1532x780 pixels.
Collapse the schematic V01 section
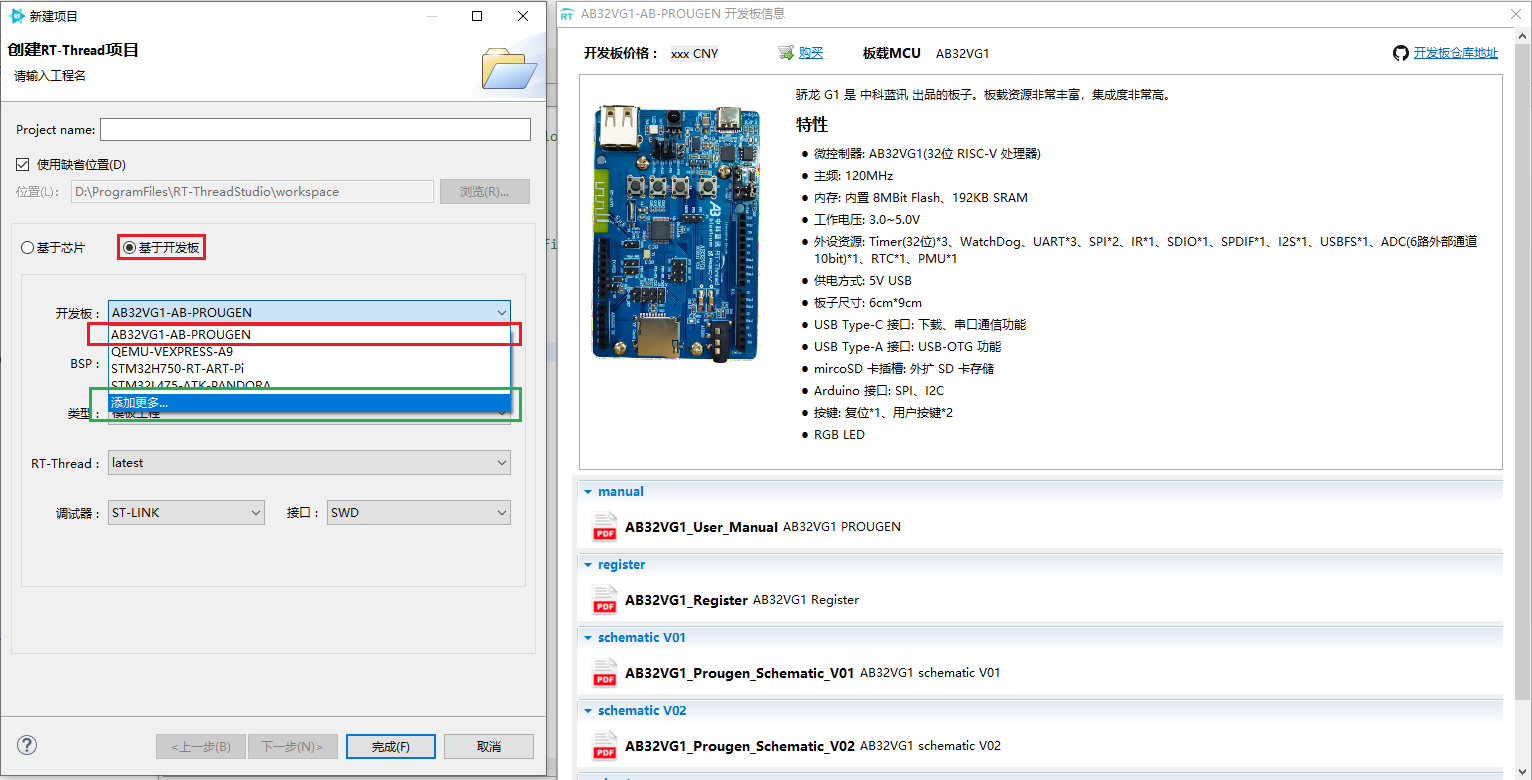(588, 638)
